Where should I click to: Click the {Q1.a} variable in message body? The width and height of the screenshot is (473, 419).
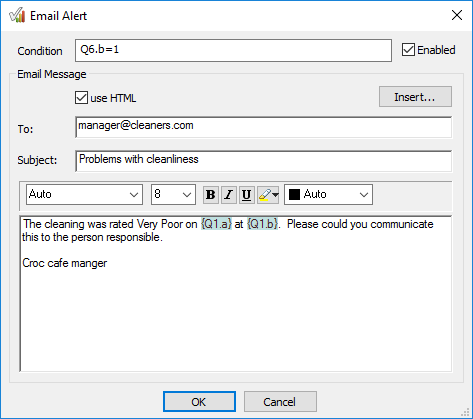[216, 224]
